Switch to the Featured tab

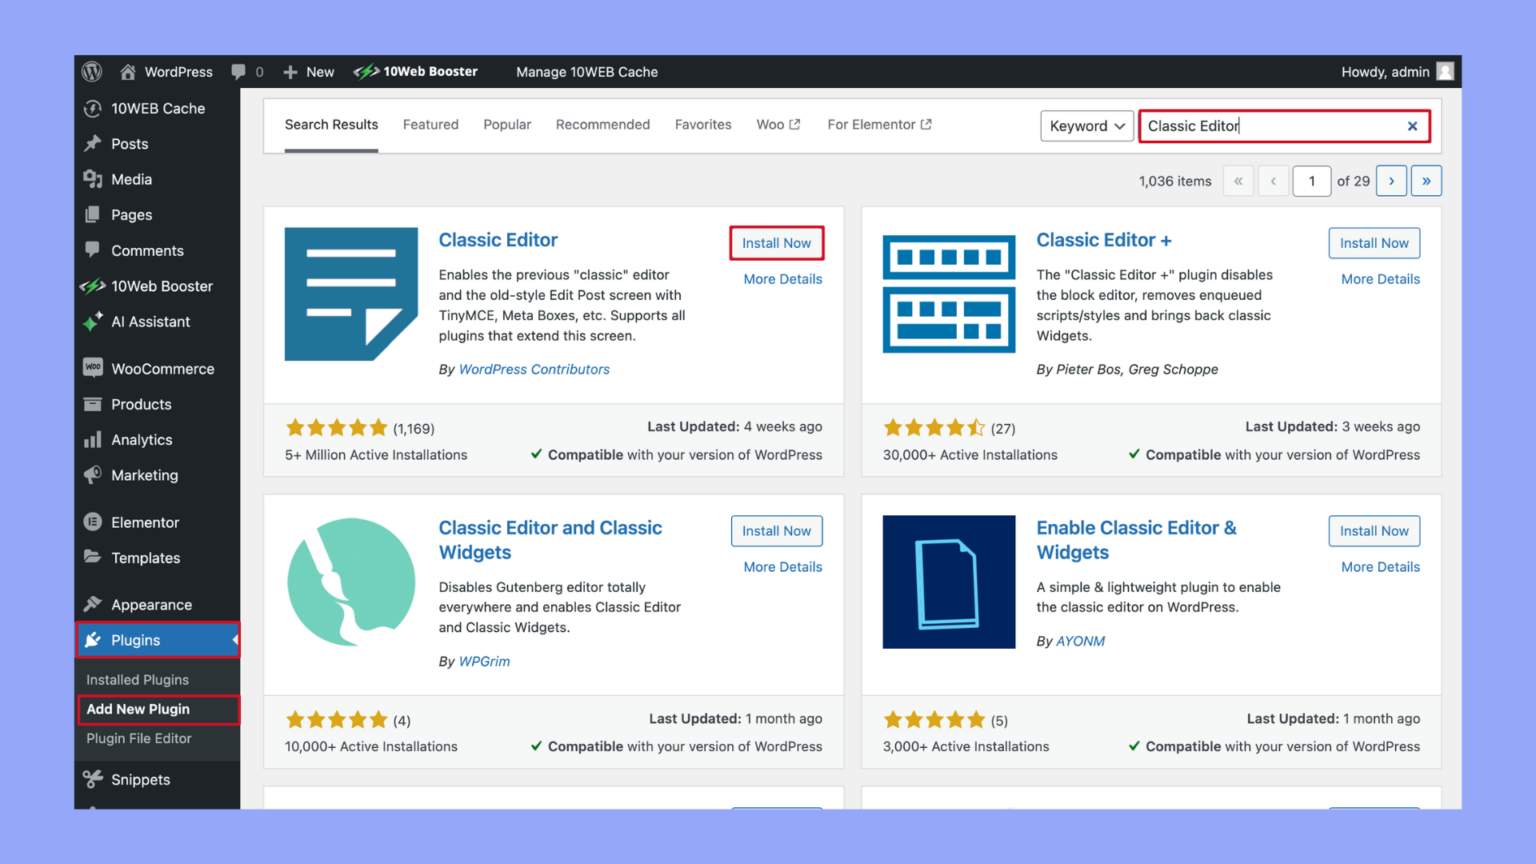[x=431, y=125]
